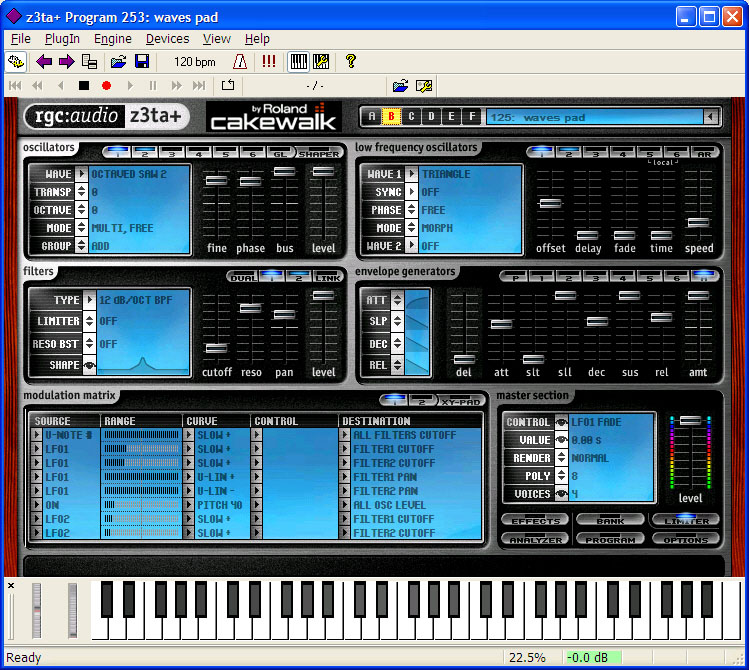
Task: Toggle the filters LINK button
Action: [328, 277]
